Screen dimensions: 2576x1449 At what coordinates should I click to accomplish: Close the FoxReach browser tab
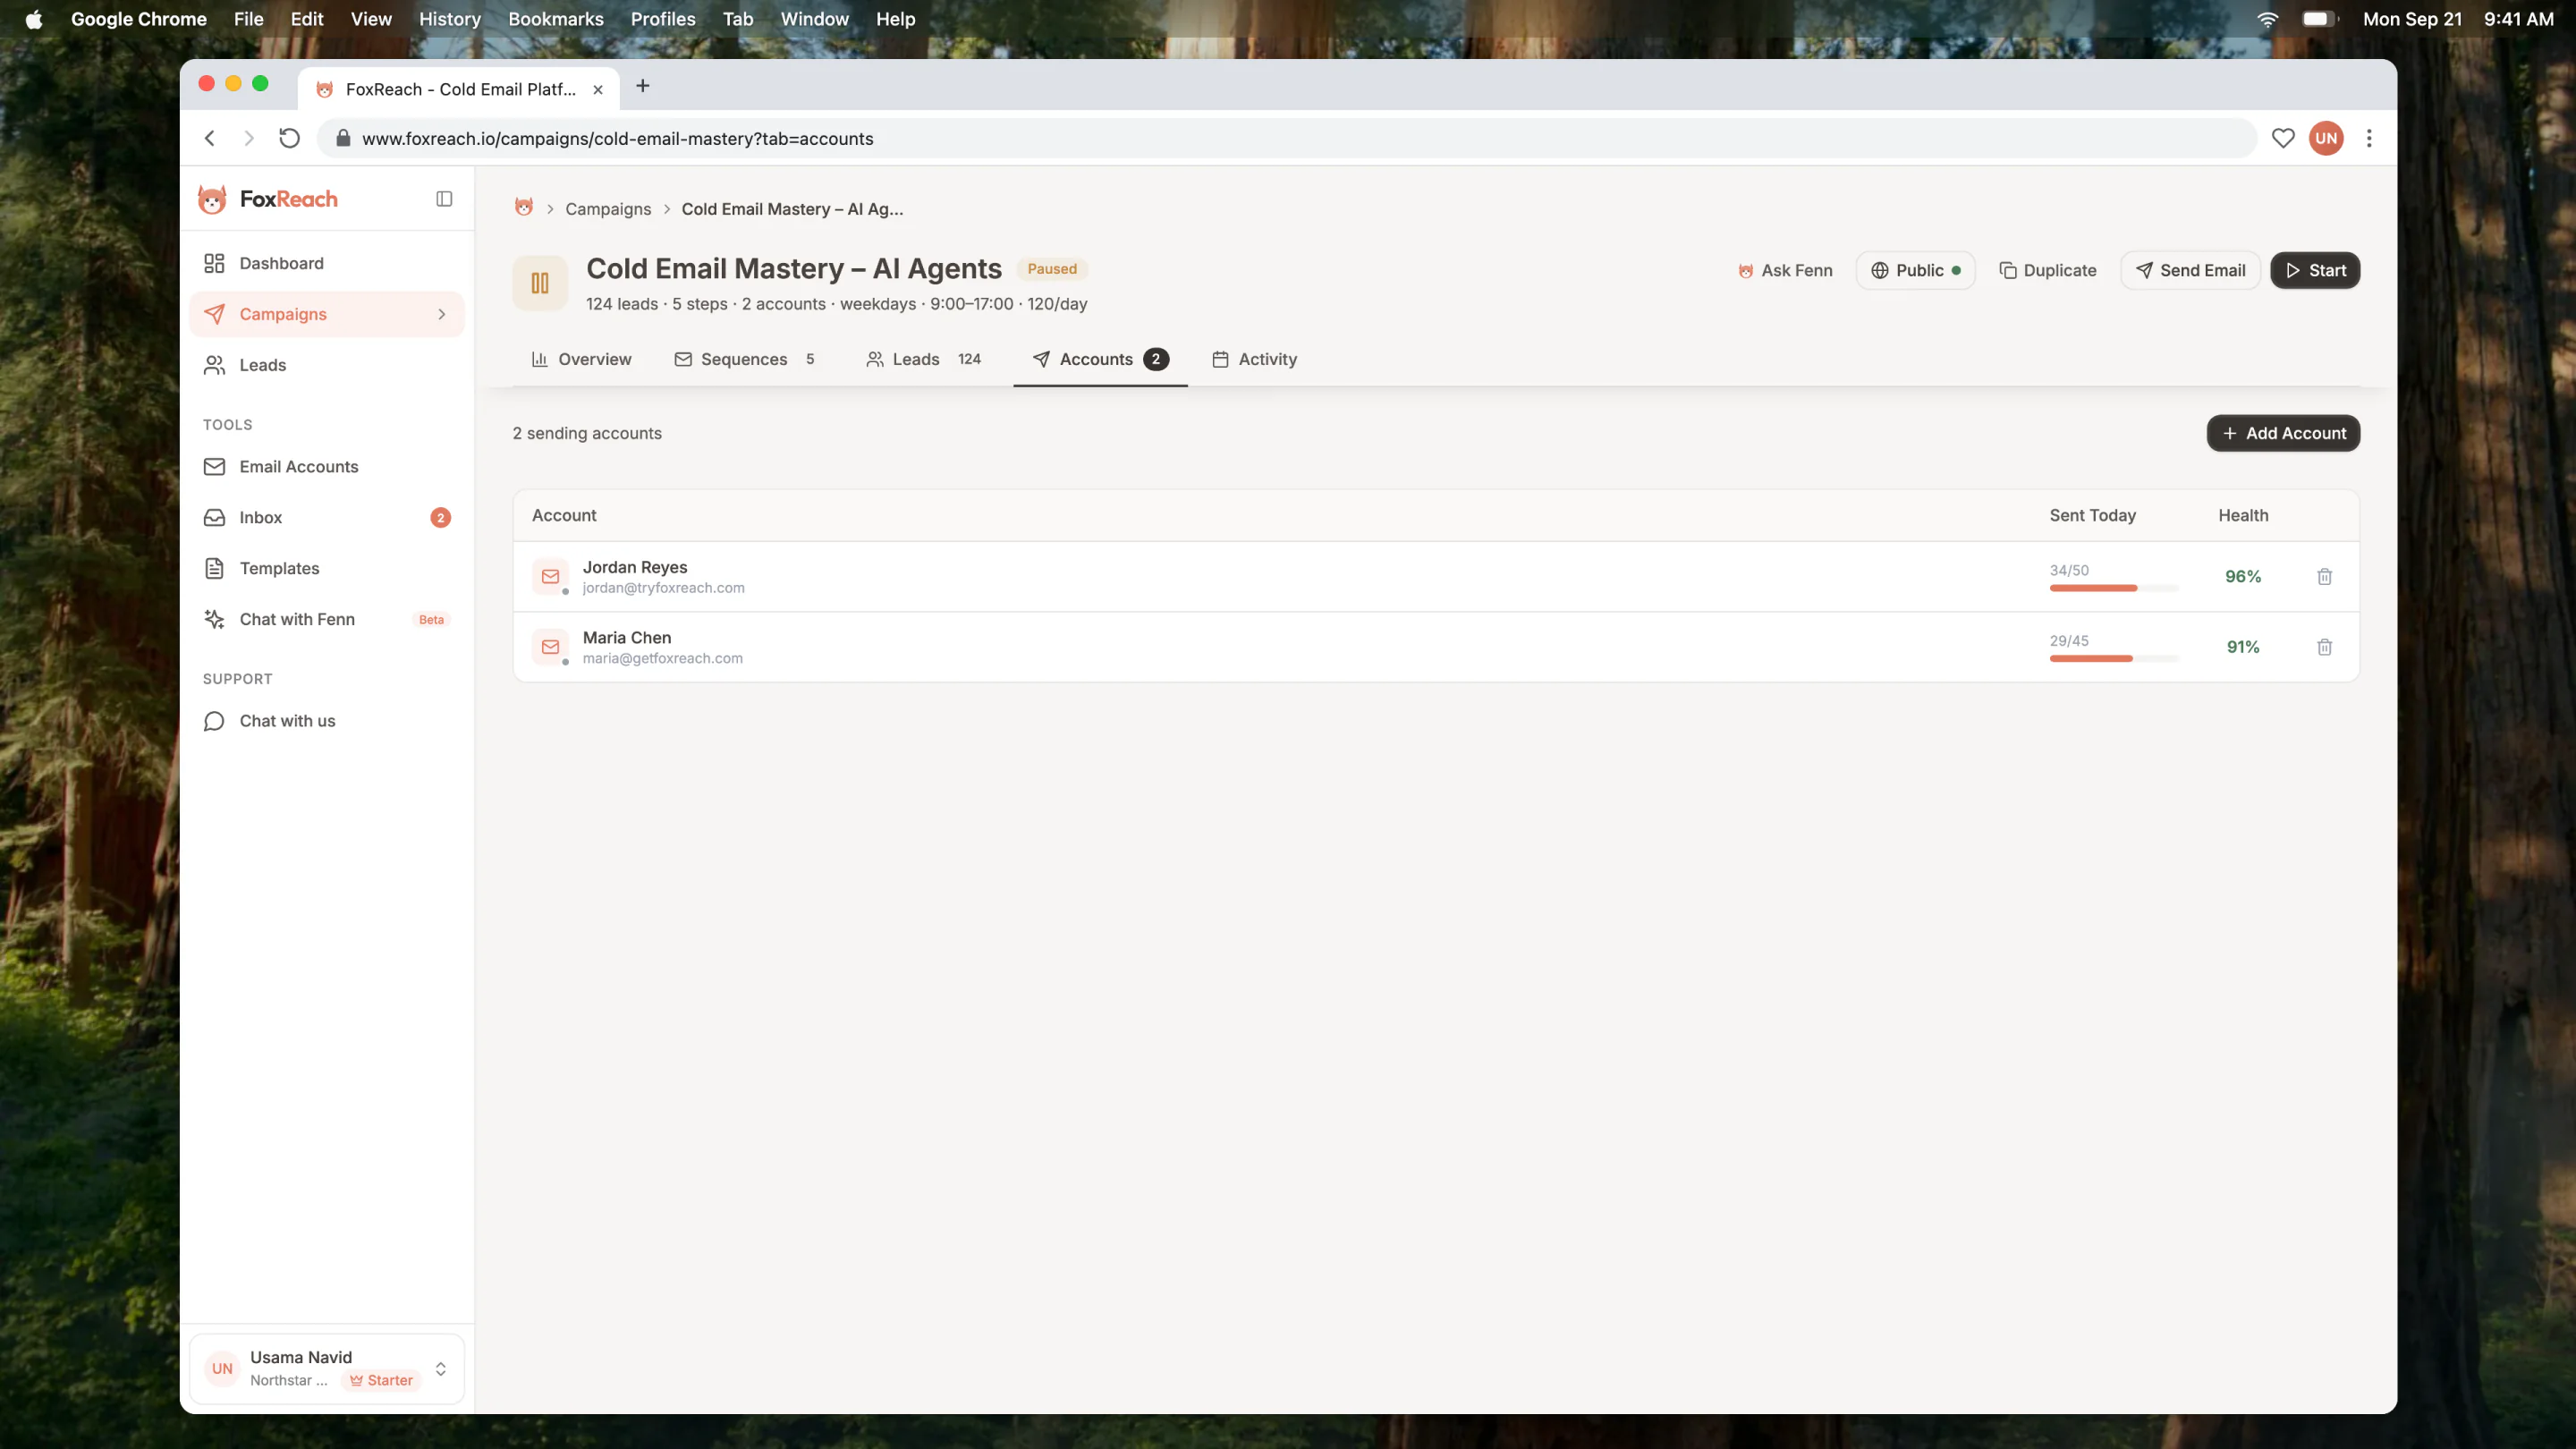pyautogui.click(x=597, y=89)
